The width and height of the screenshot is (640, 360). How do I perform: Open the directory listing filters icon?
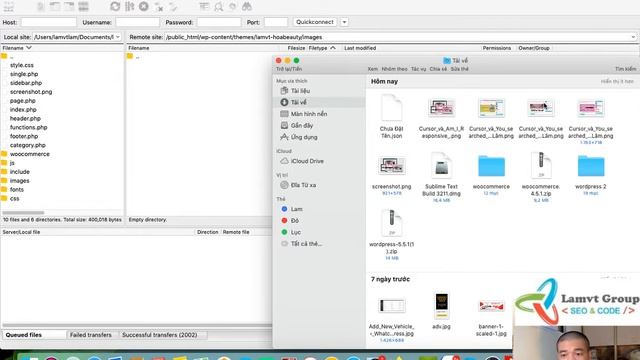click(204, 7)
